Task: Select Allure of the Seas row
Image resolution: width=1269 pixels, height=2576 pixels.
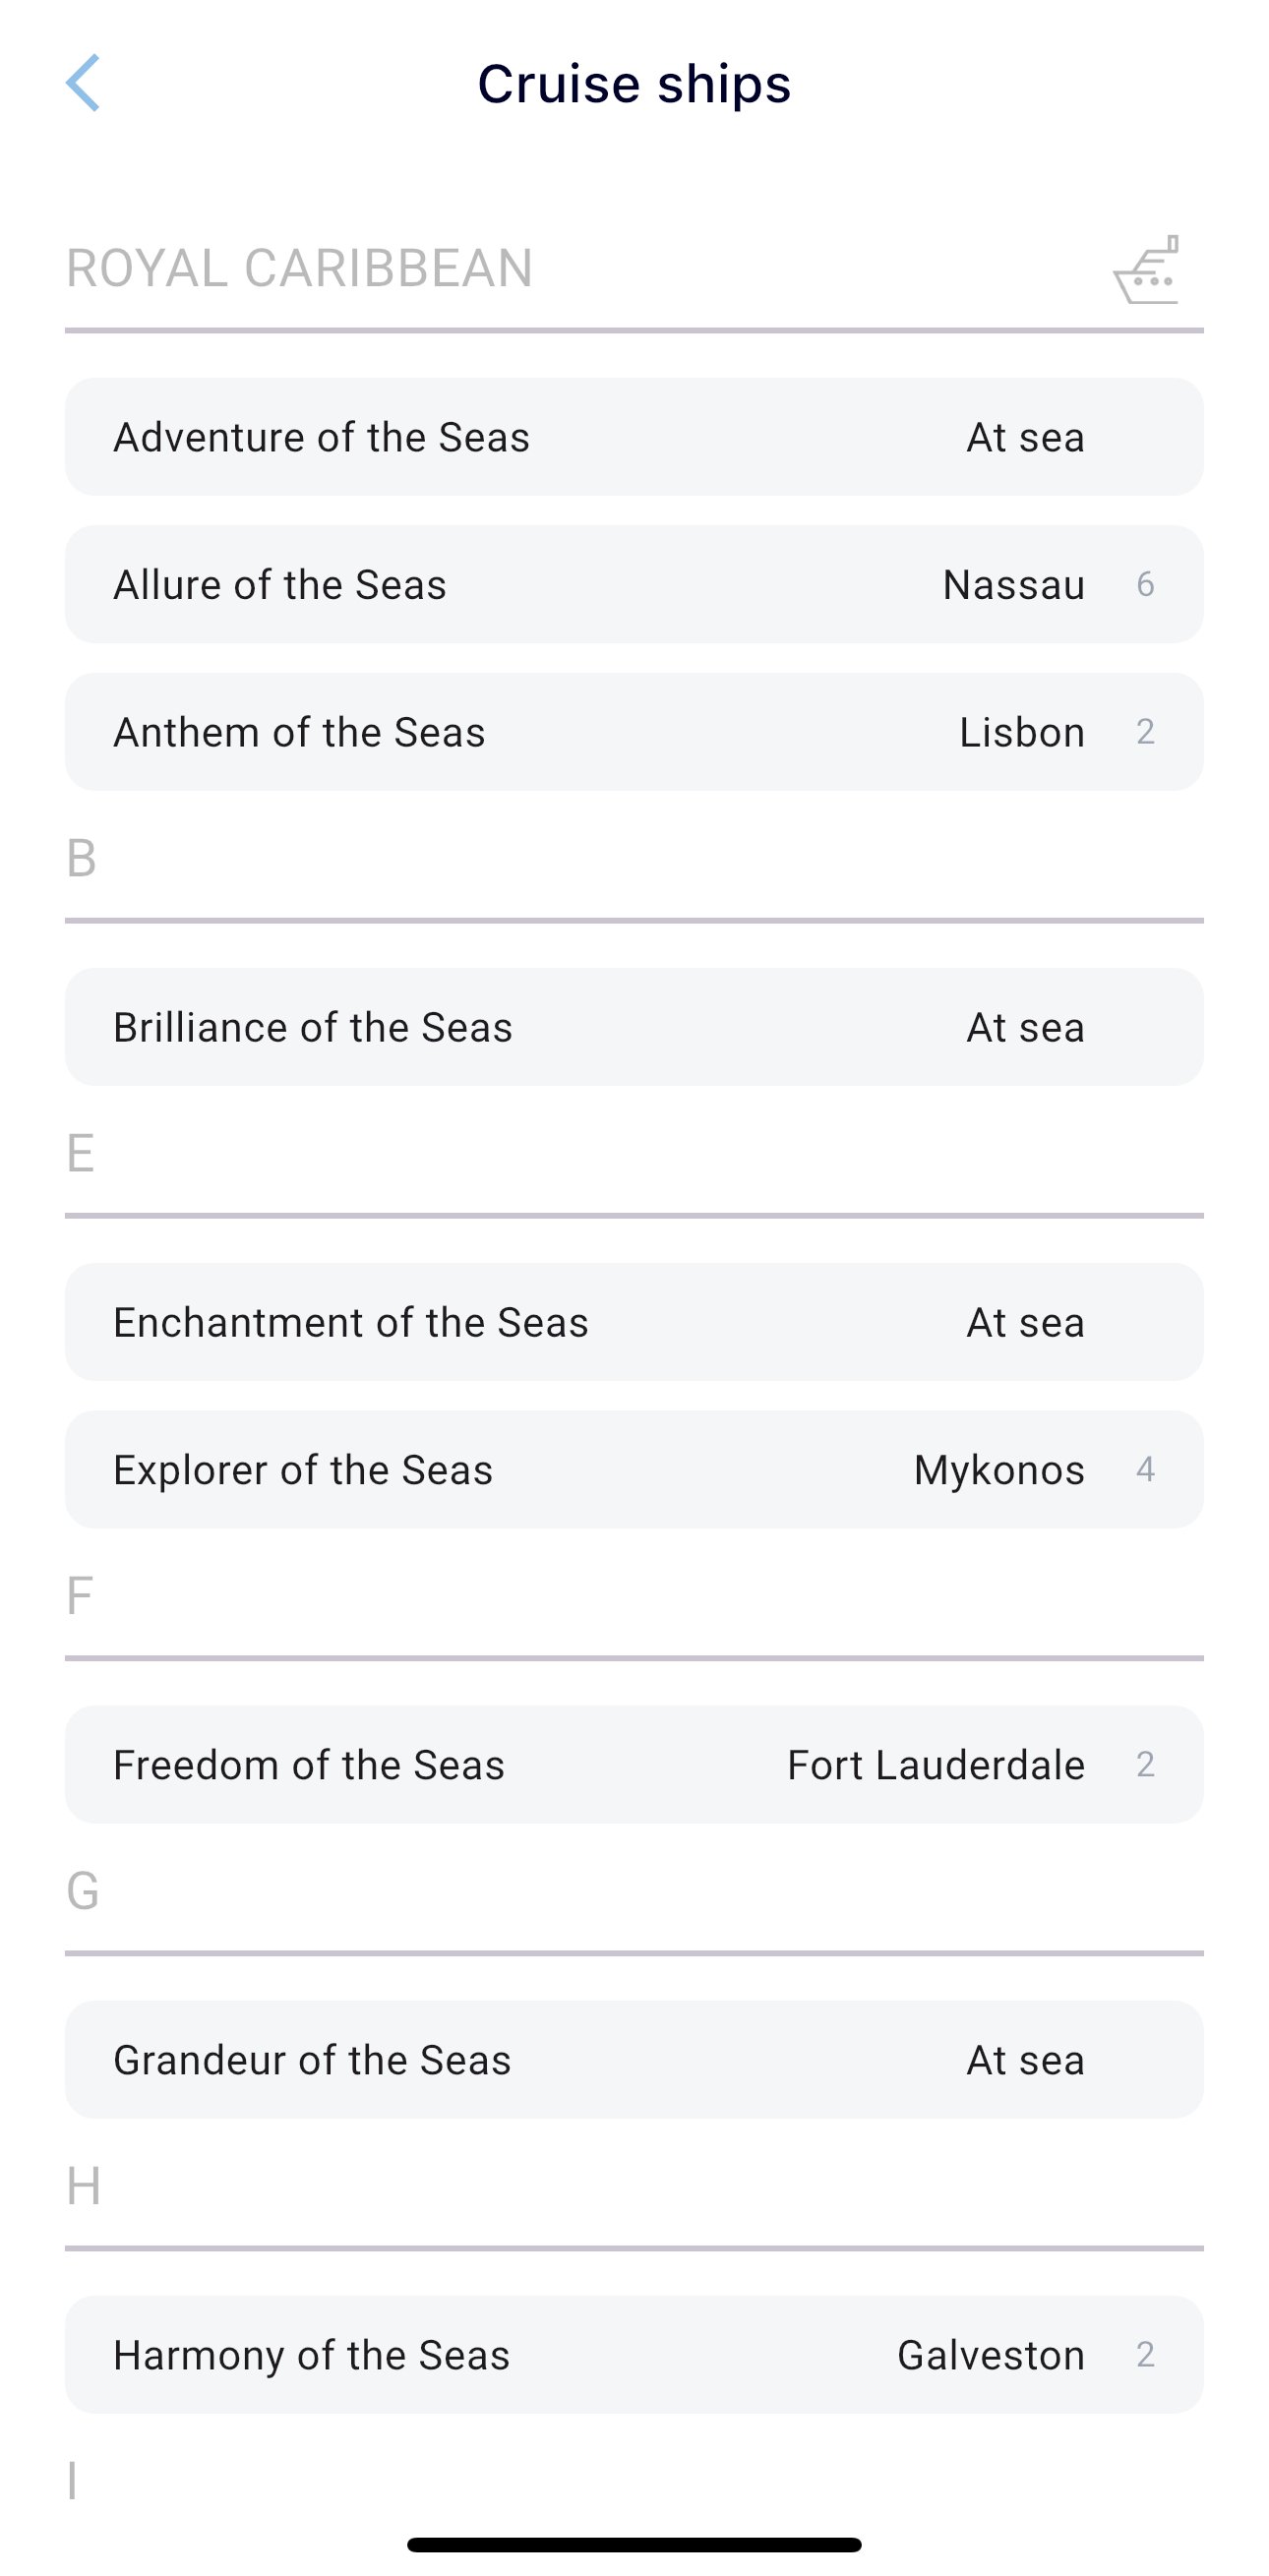Action: coord(280,585)
